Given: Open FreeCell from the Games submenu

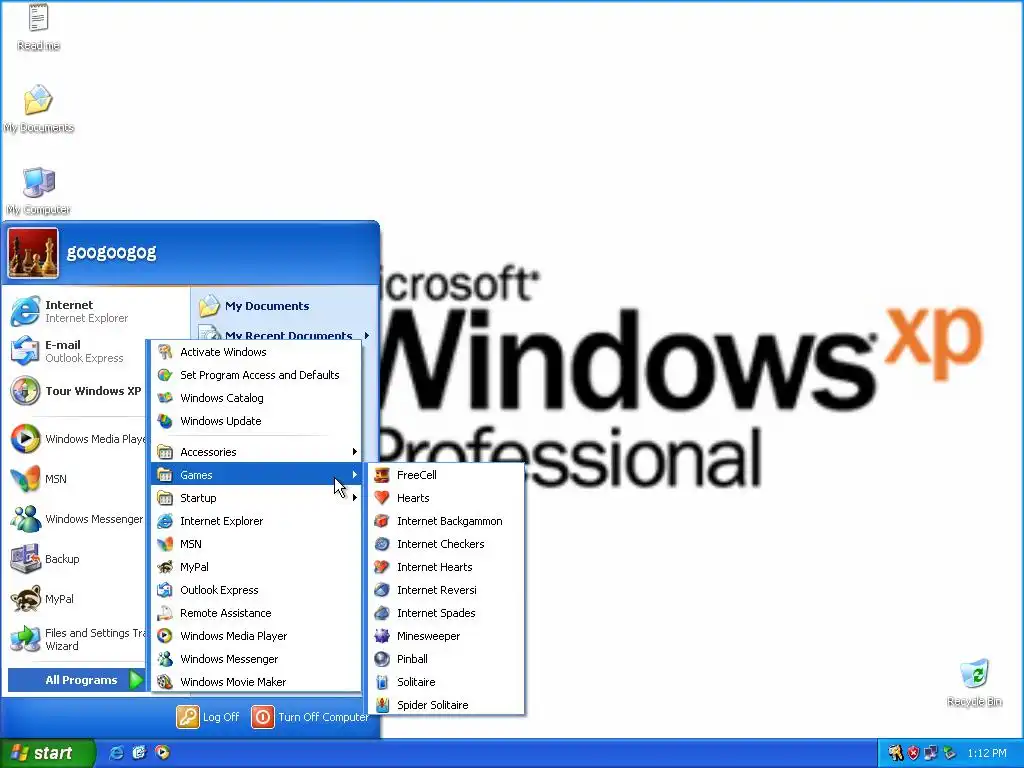Looking at the screenshot, I should click(446, 475).
